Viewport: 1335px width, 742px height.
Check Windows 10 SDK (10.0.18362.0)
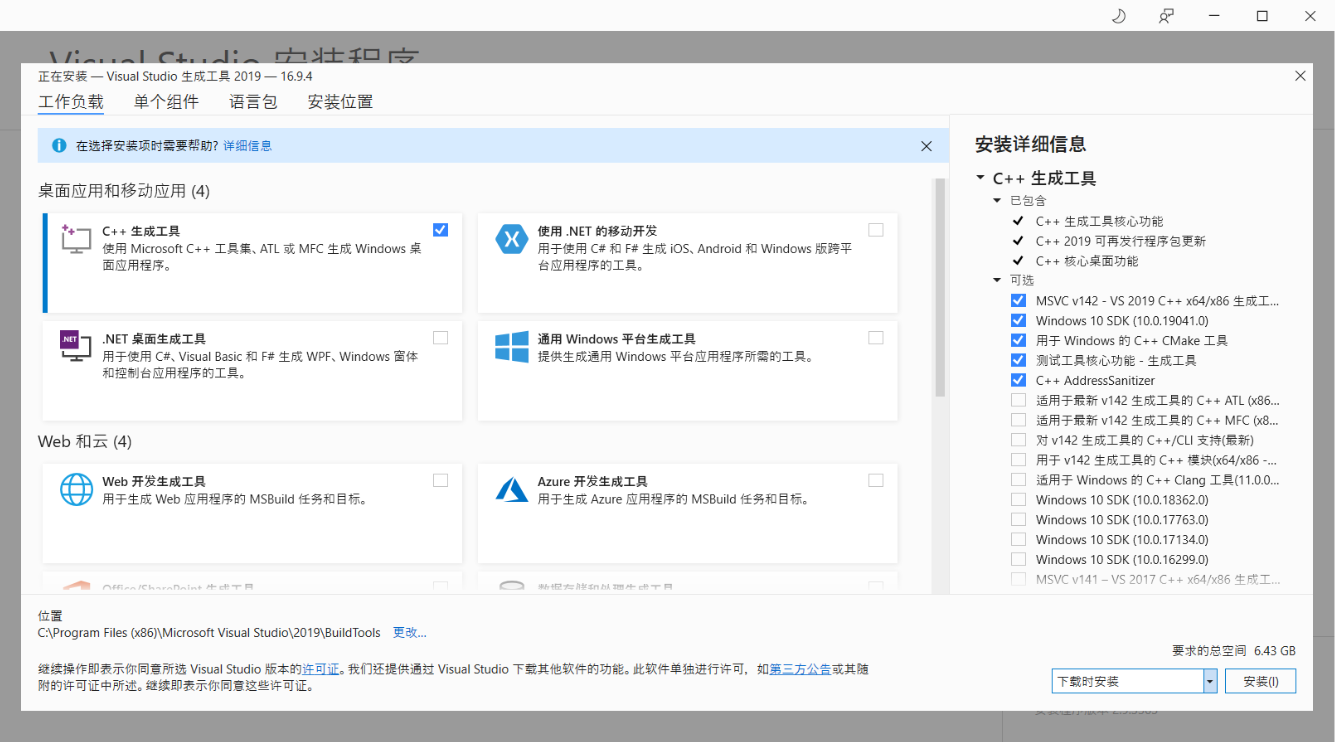click(1018, 500)
